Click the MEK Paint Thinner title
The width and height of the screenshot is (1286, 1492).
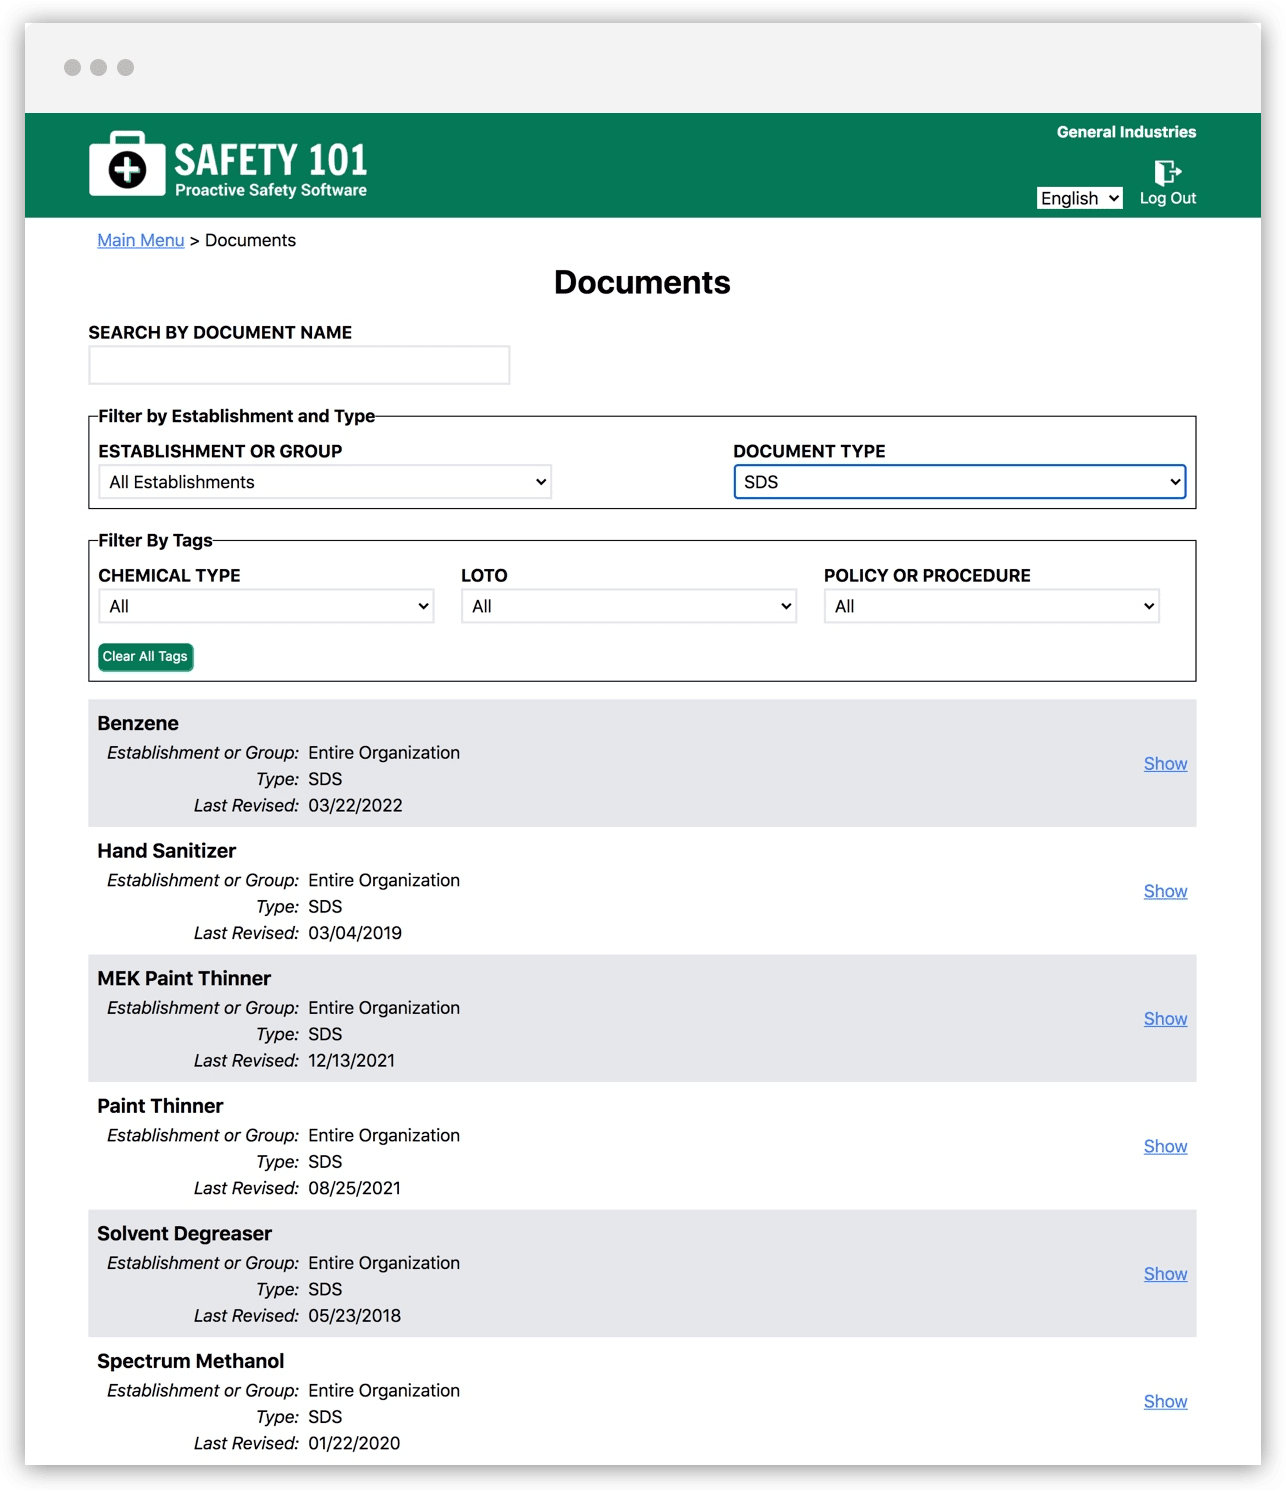[x=184, y=978]
